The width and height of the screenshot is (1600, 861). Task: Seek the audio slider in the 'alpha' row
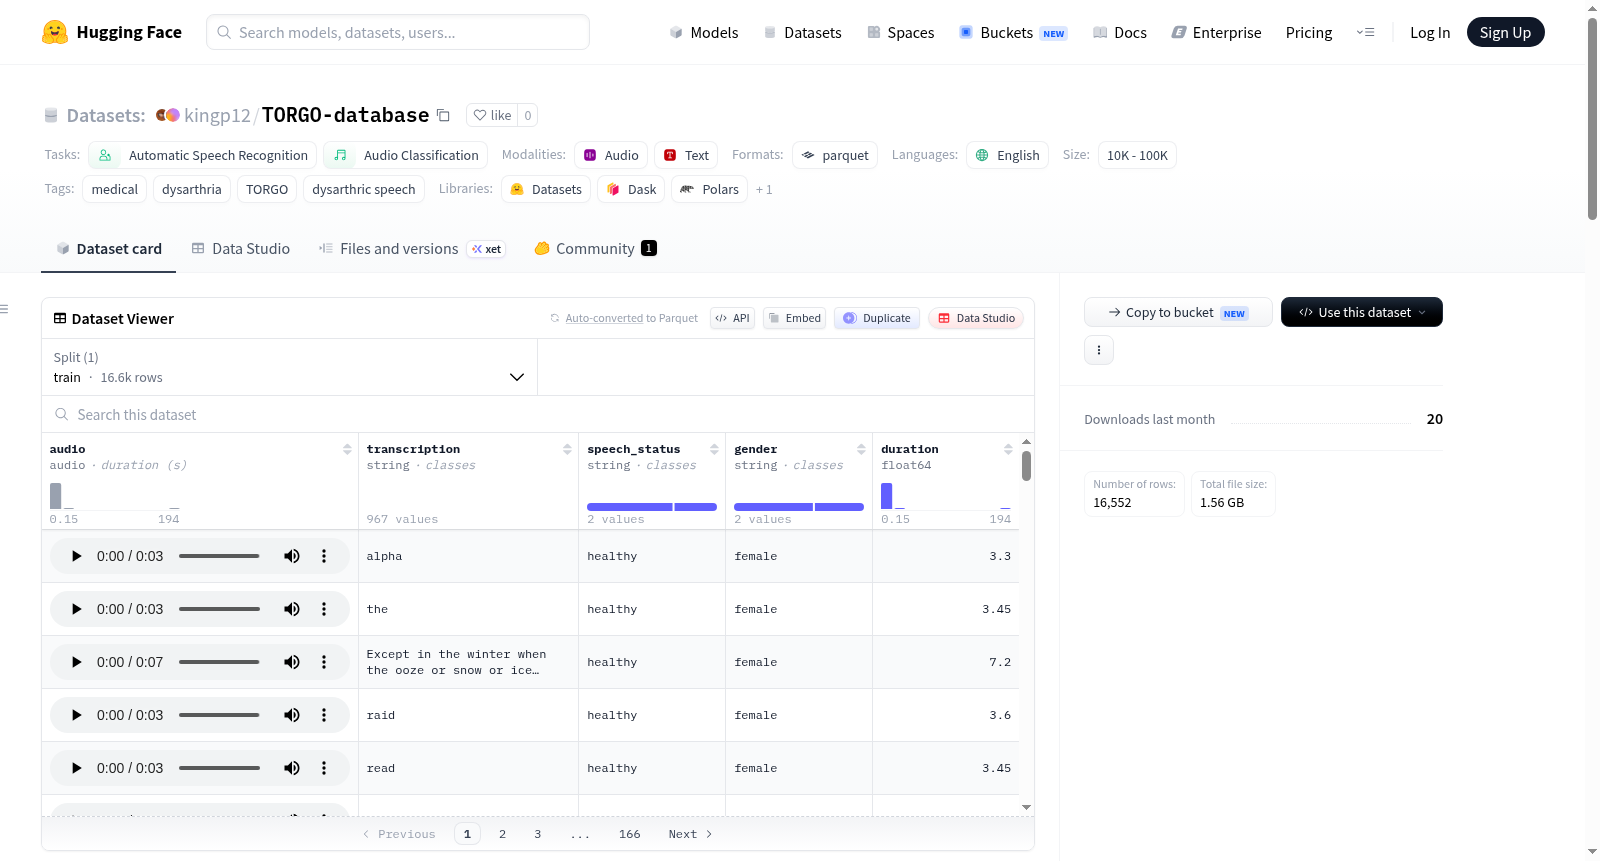click(219, 556)
